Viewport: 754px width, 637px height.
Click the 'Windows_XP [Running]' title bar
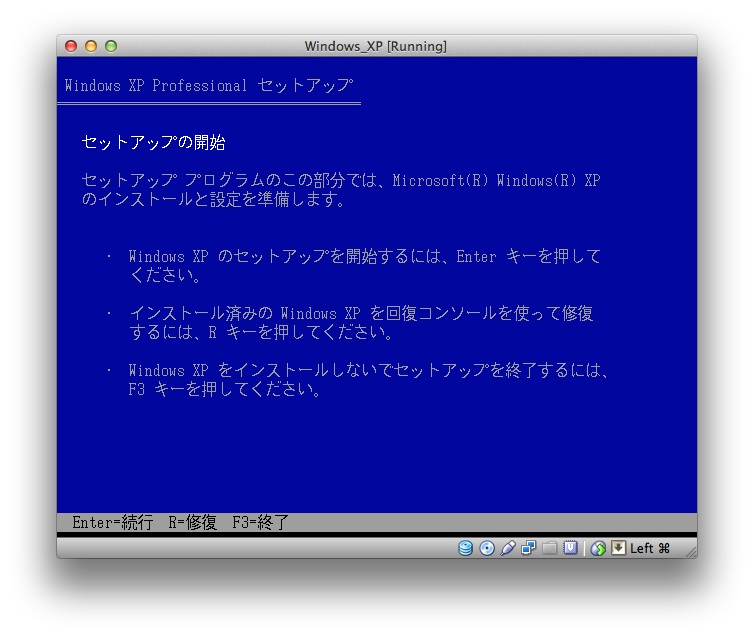(x=376, y=46)
